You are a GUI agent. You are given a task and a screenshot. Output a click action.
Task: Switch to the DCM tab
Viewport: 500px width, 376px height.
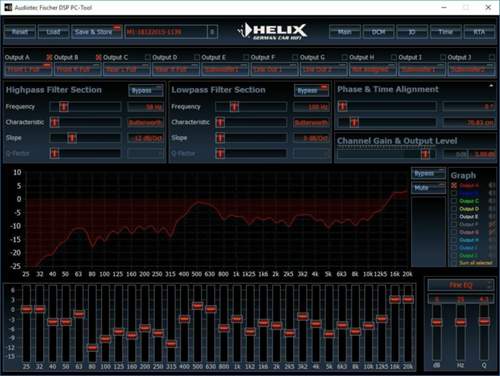coord(378,32)
